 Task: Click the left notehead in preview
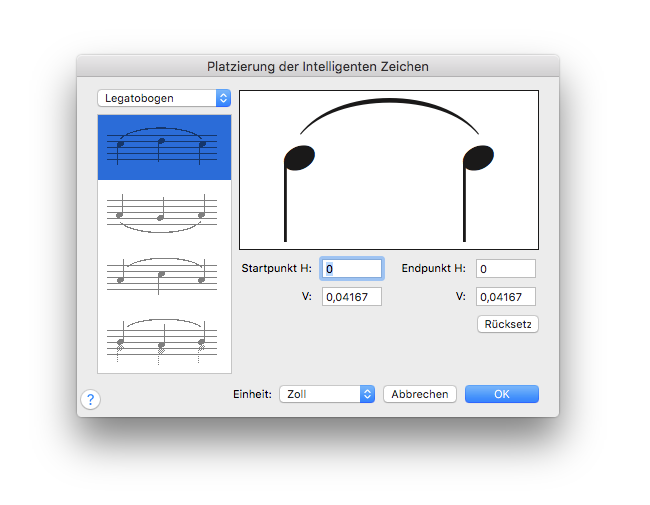pos(300,158)
